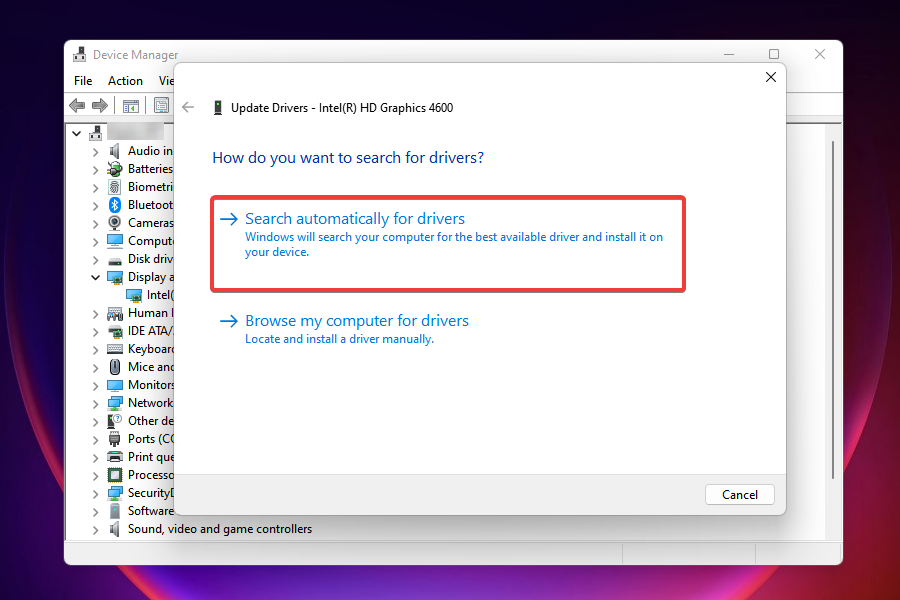This screenshot has width=900, height=600.
Task: Expand the Batteries category
Action: (x=95, y=170)
